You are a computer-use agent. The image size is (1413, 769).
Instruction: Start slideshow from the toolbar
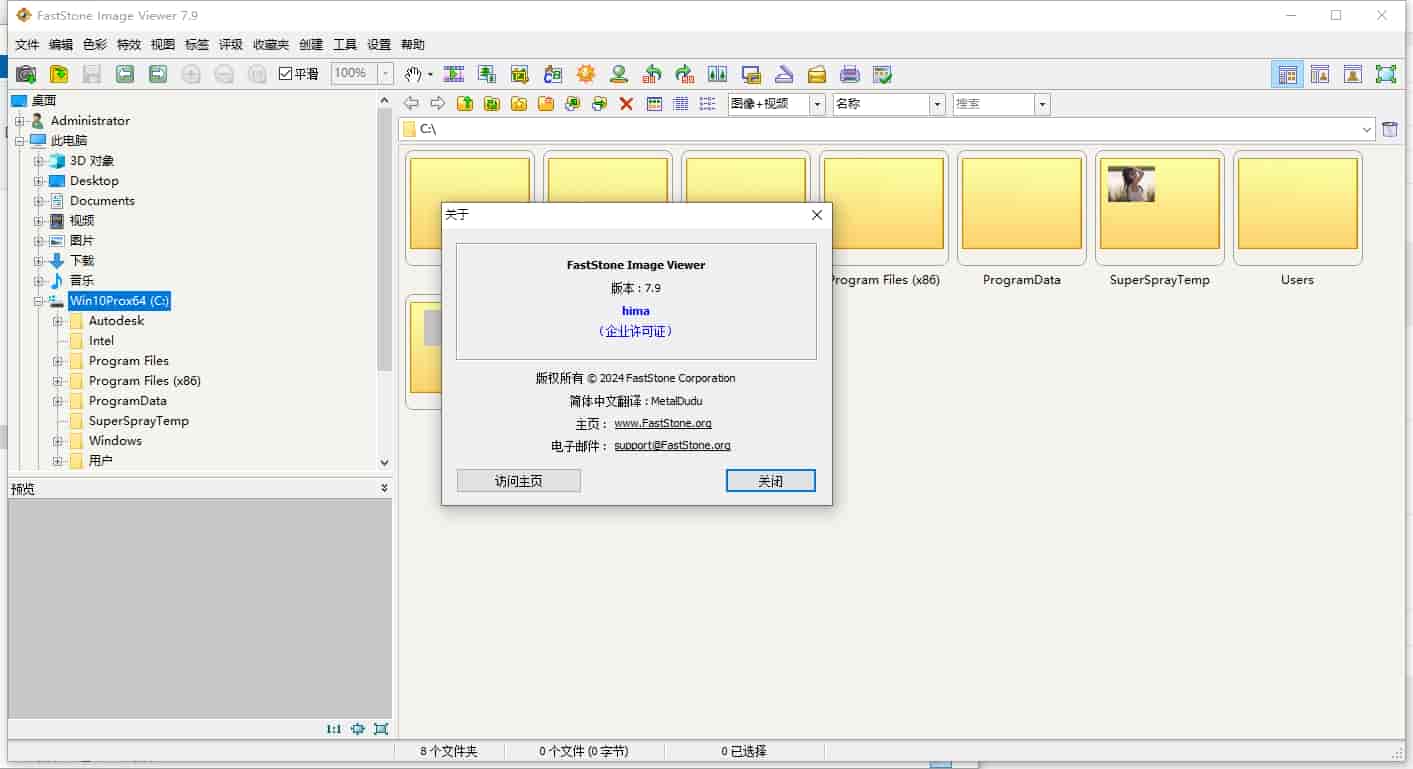click(x=454, y=74)
